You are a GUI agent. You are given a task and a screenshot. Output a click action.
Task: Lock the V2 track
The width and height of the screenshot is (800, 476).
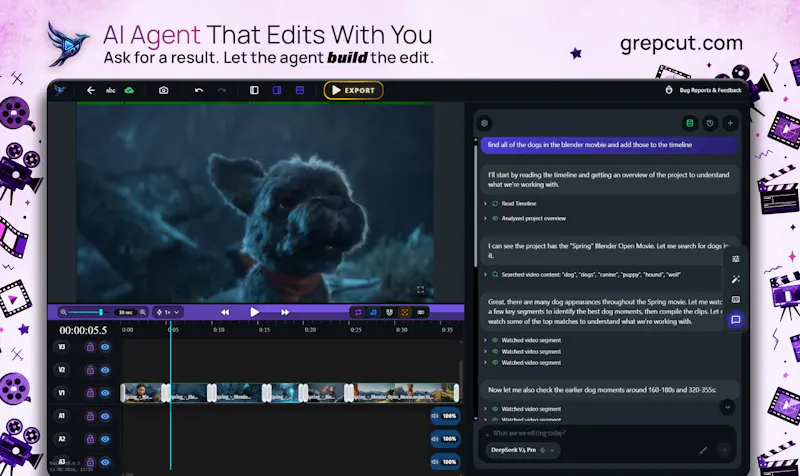pyautogui.click(x=90, y=370)
